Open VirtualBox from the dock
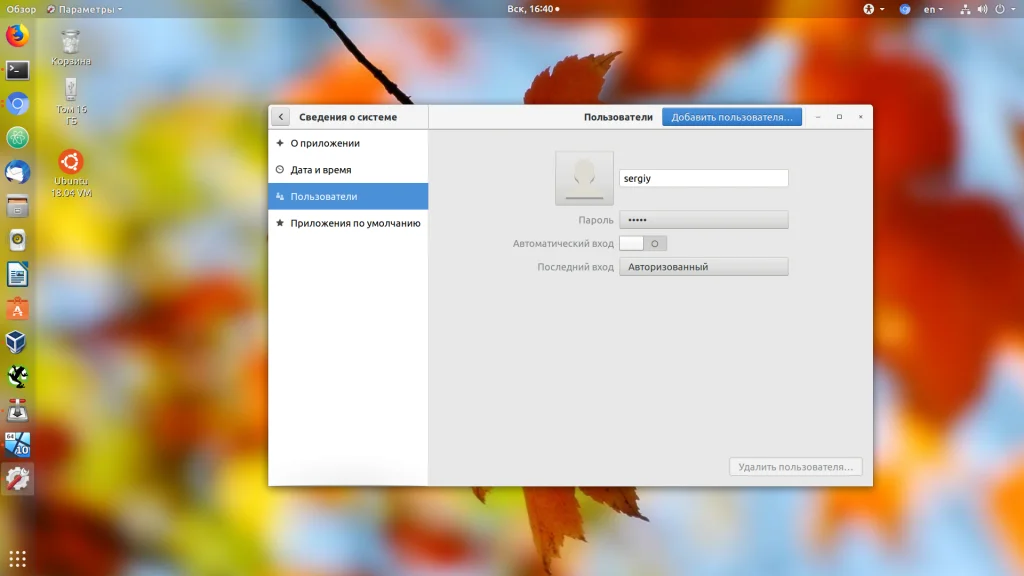Viewport: 1024px width, 576px height. 17,343
